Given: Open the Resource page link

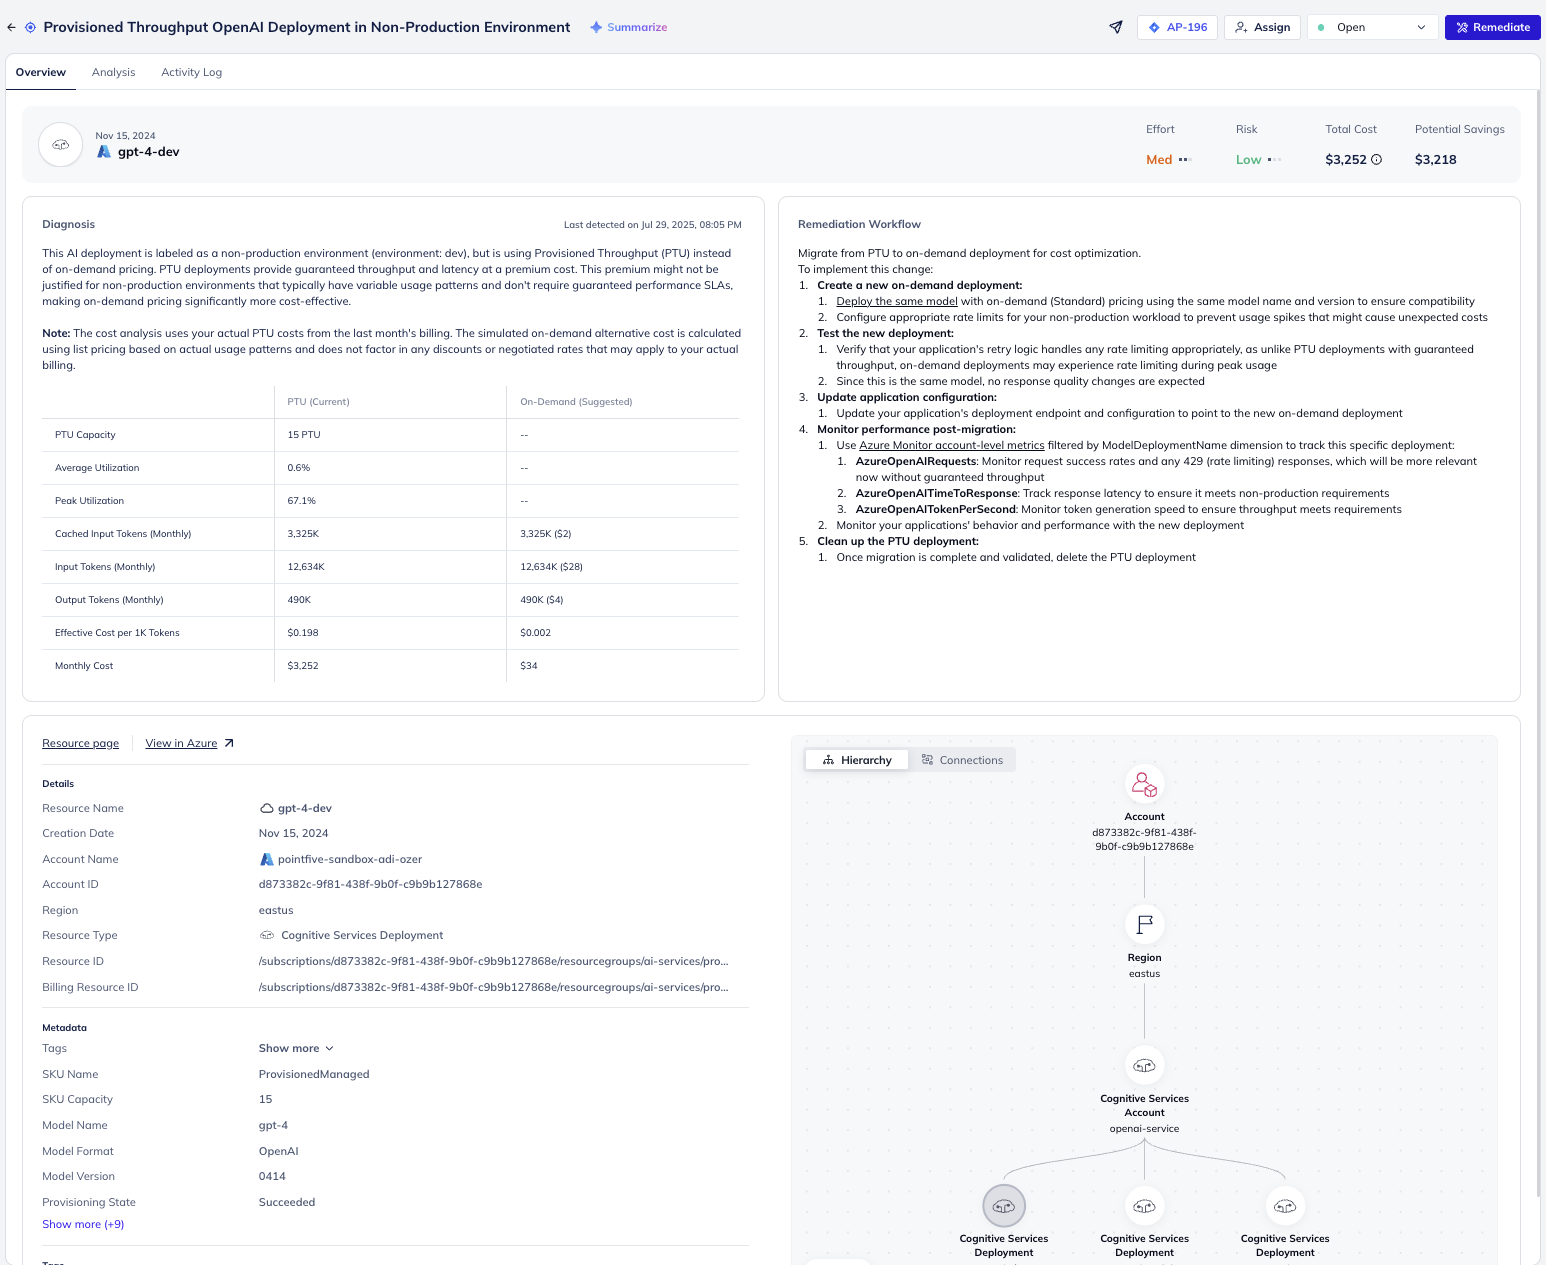Looking at the screenshot, I should [x=80, y=743].
